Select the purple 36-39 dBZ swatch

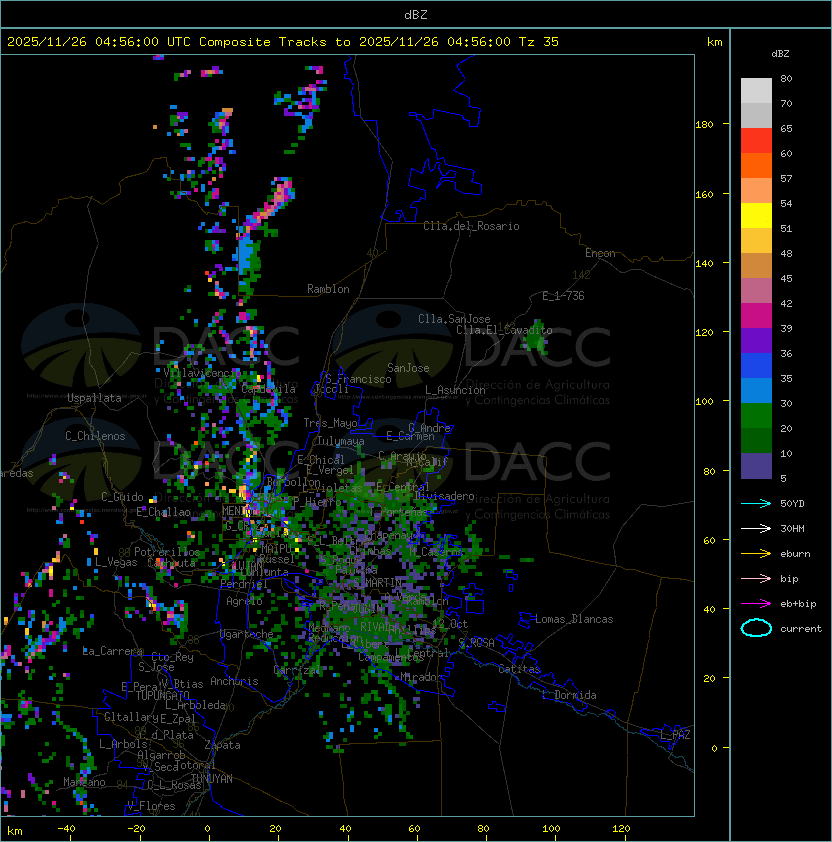(756, 340)
